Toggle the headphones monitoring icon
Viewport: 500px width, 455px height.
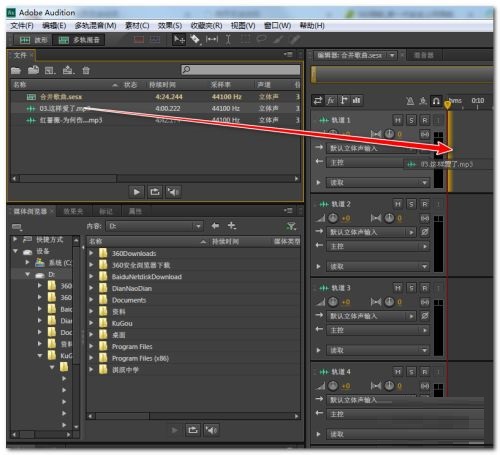436,101
